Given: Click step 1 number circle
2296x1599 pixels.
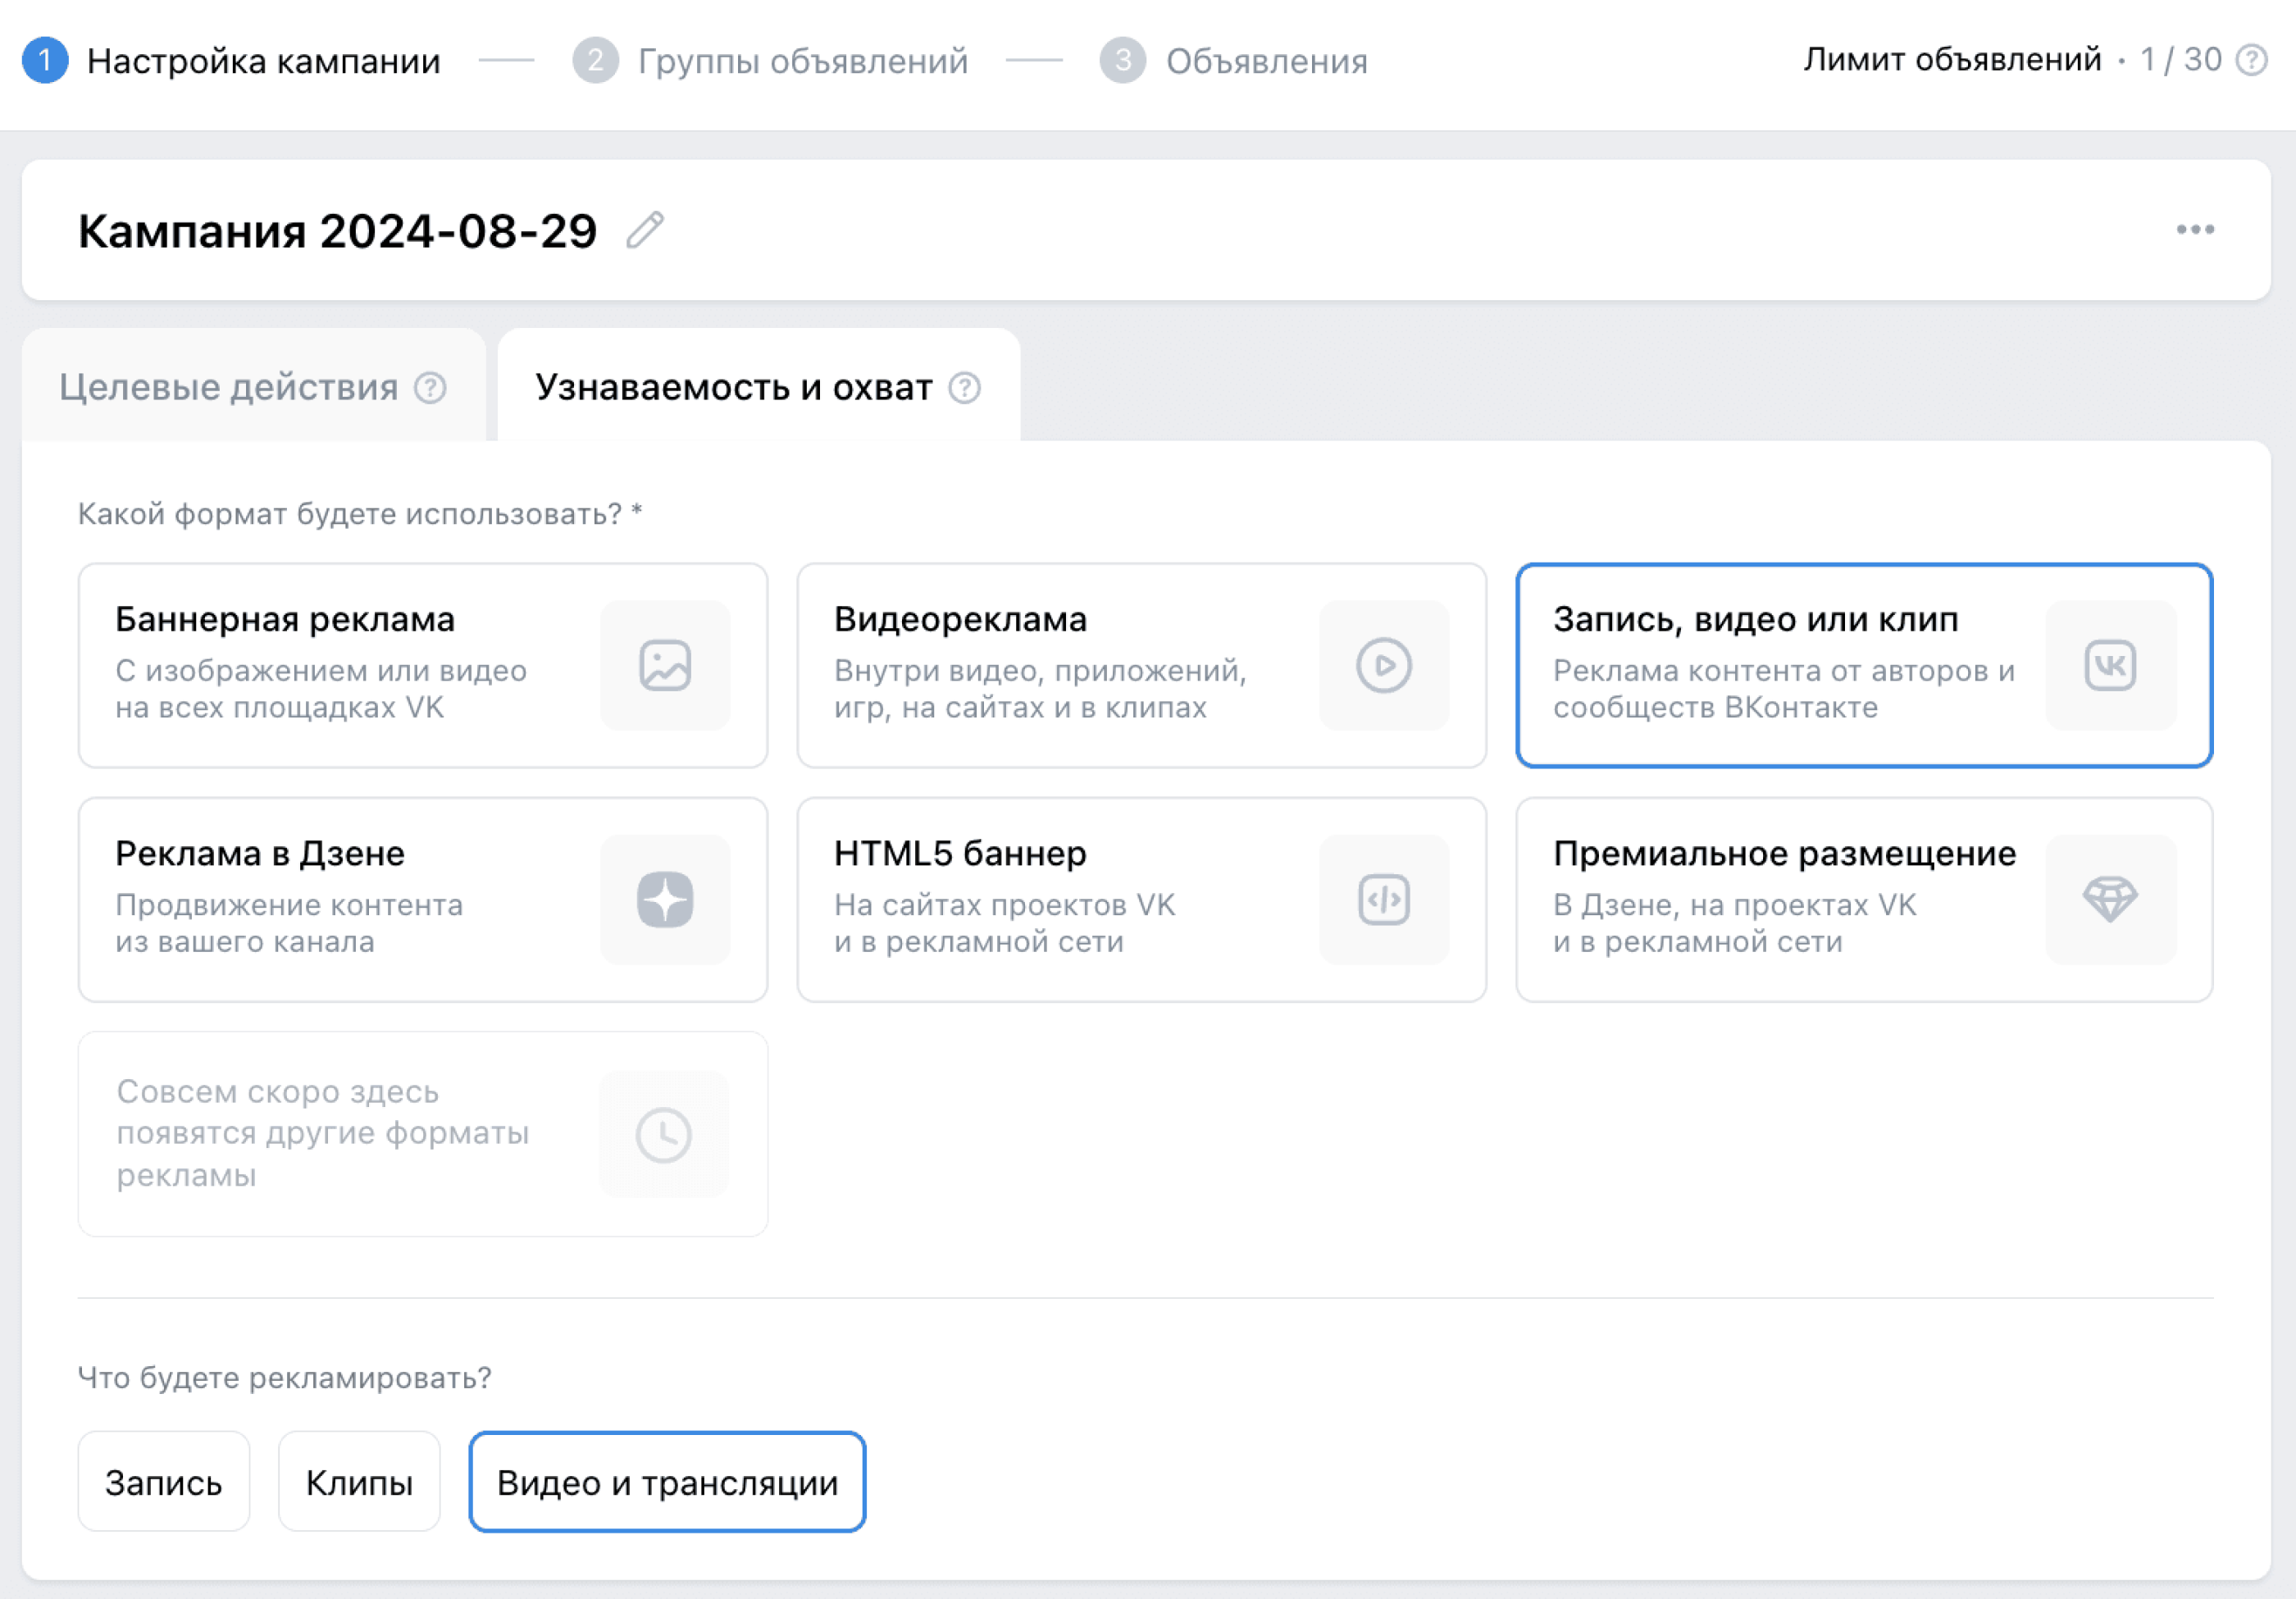Looking at the screenshot, I should click(45, 60).
